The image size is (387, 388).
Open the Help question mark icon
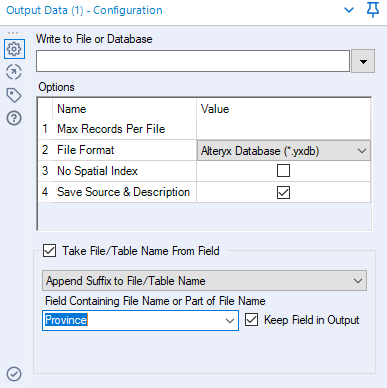(x=14, y=118)
